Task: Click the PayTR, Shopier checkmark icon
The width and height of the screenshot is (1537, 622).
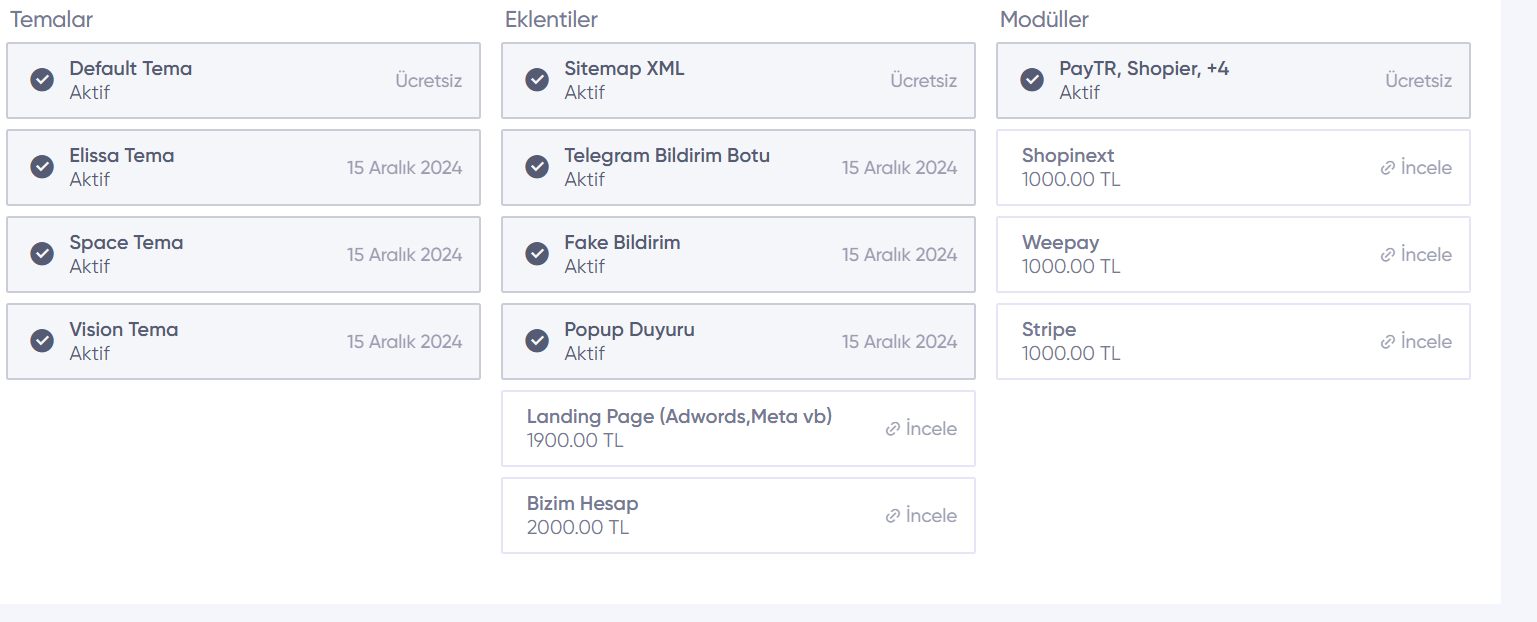Action: click(1032, 80)
